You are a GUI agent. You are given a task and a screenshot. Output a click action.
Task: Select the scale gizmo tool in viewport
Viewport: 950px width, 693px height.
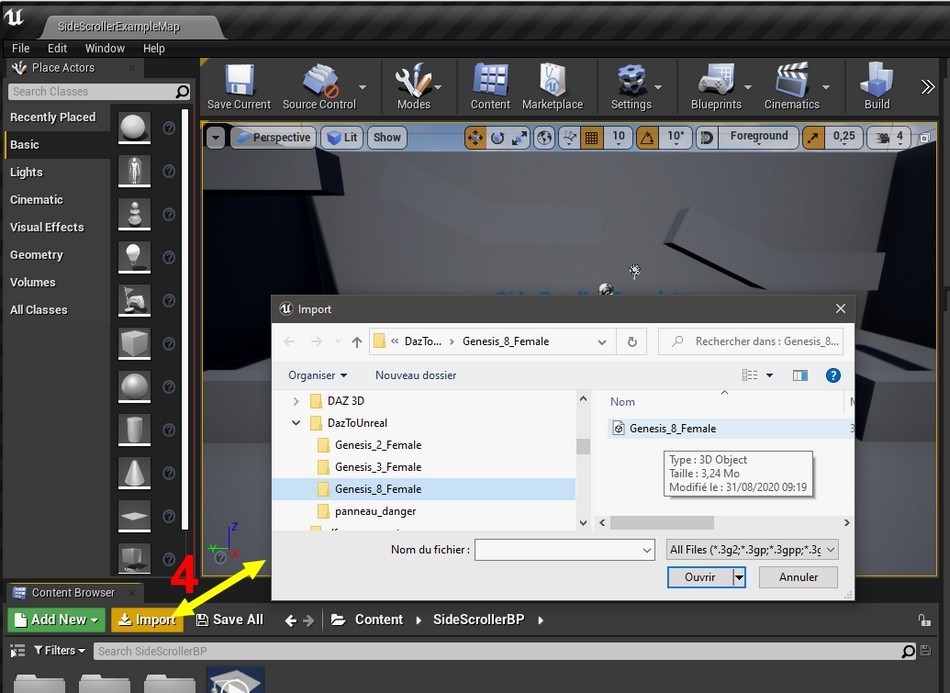[519, 138]
